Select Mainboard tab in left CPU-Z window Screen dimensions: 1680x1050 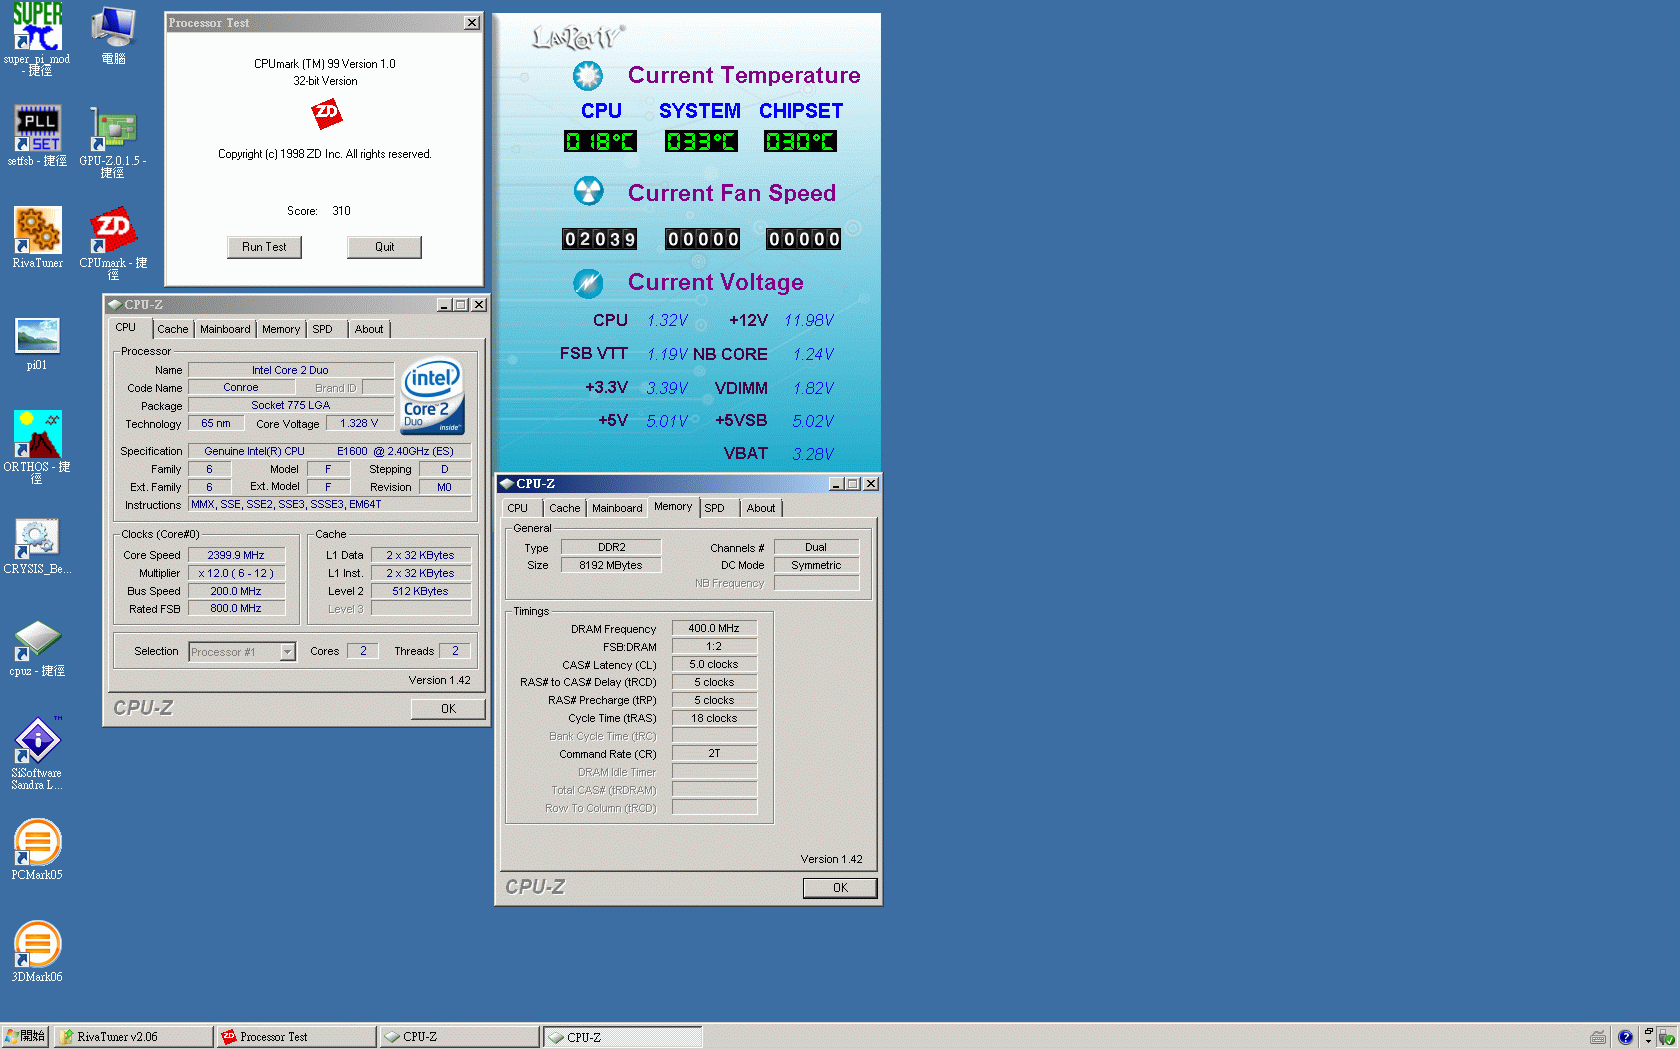point(225,329)
